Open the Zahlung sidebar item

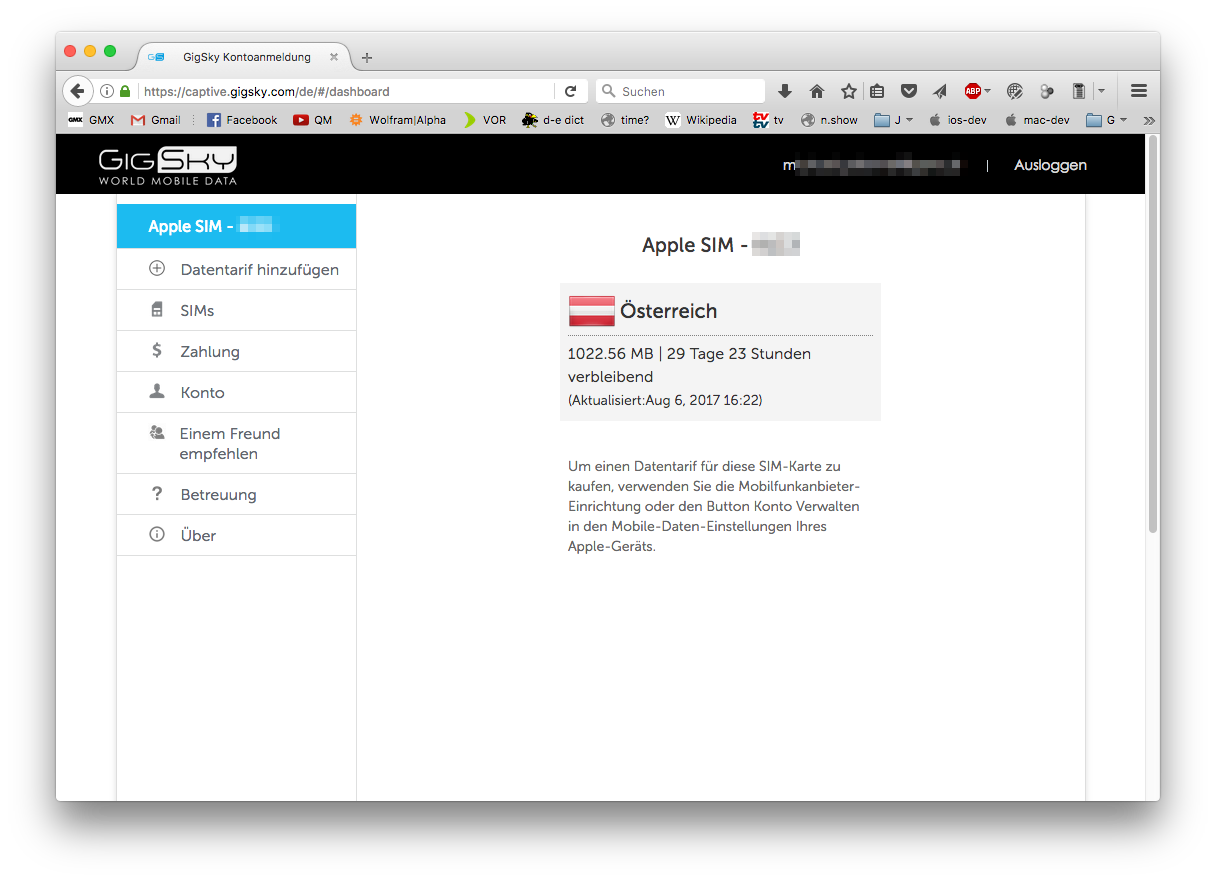(x=210, y=352)
